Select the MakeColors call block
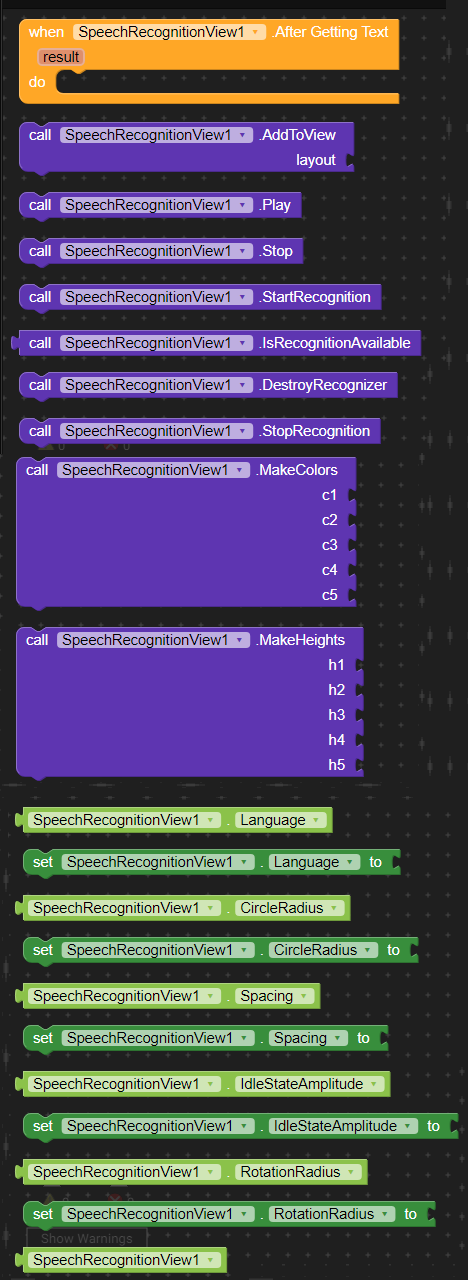 [186, 532]
